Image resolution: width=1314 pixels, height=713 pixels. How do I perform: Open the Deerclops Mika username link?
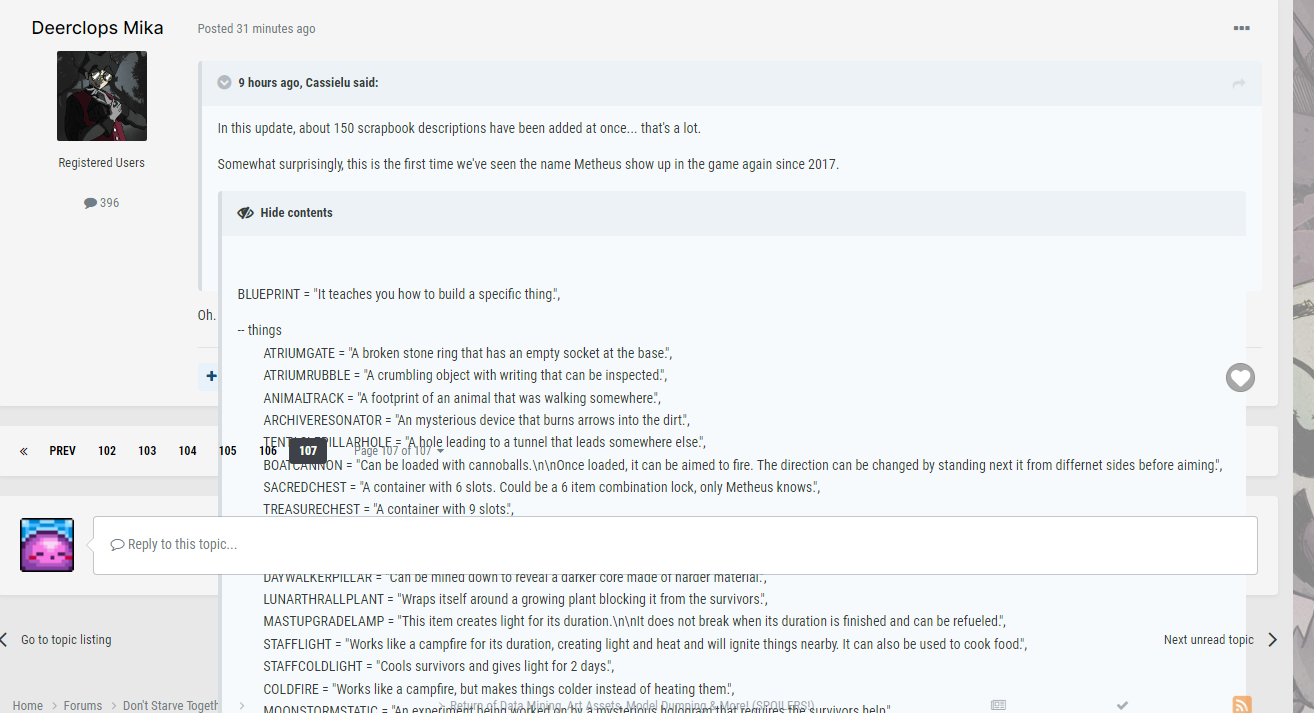(x=97, y=28)
